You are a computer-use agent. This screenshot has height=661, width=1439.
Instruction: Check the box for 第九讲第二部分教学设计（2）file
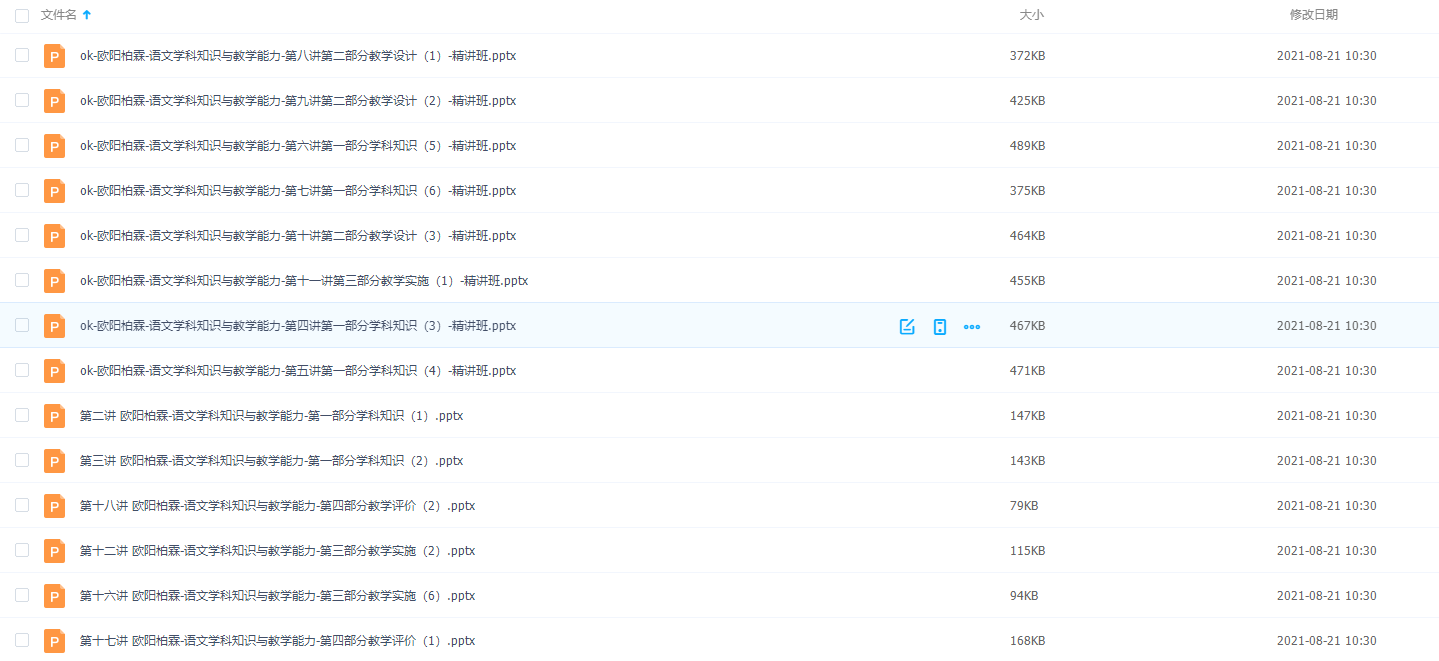22,101
